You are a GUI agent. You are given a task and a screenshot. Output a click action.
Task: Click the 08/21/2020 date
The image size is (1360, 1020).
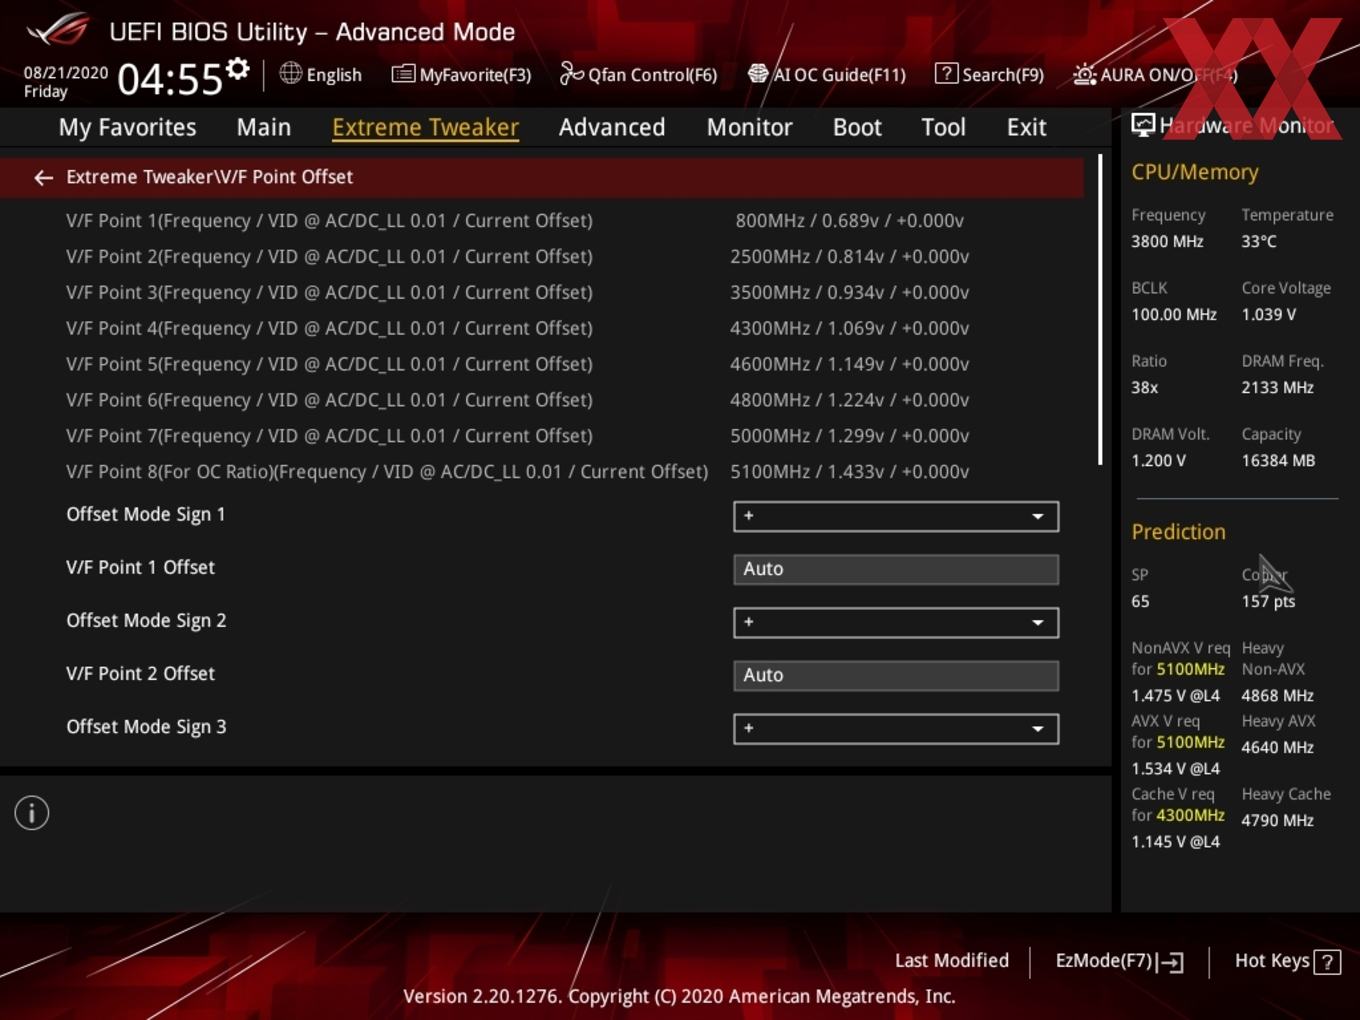pyautogui.click(x=66, y=73)
